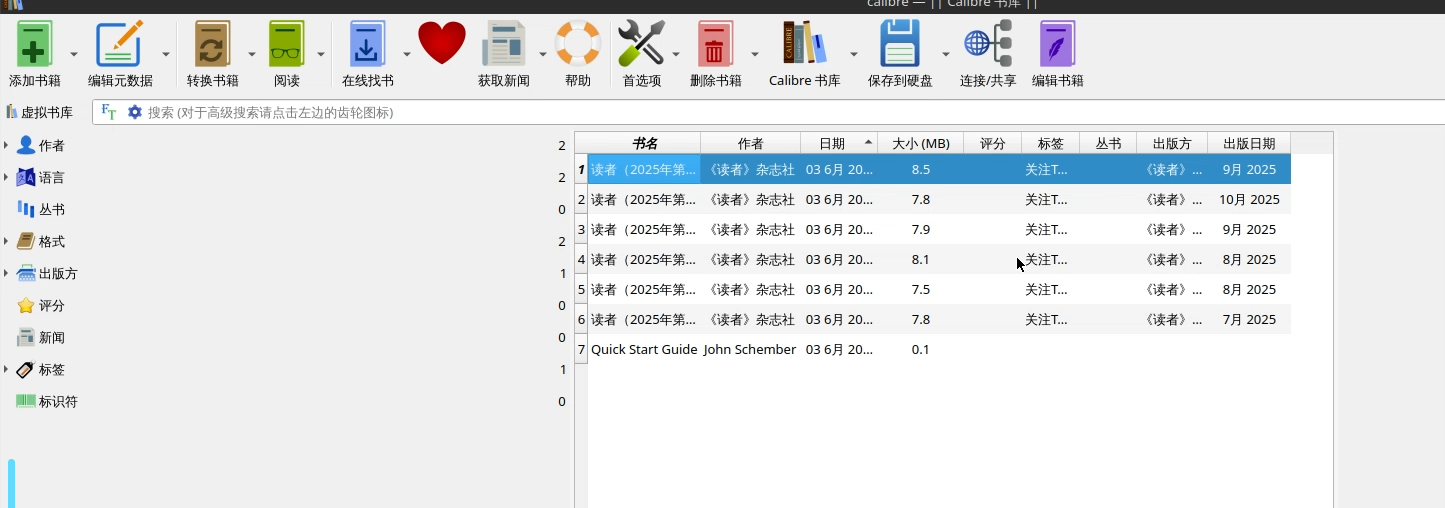Click the size cell showing 8.1
The width and height of the screenshot is (1445, 508).
(x=921, y=259)
